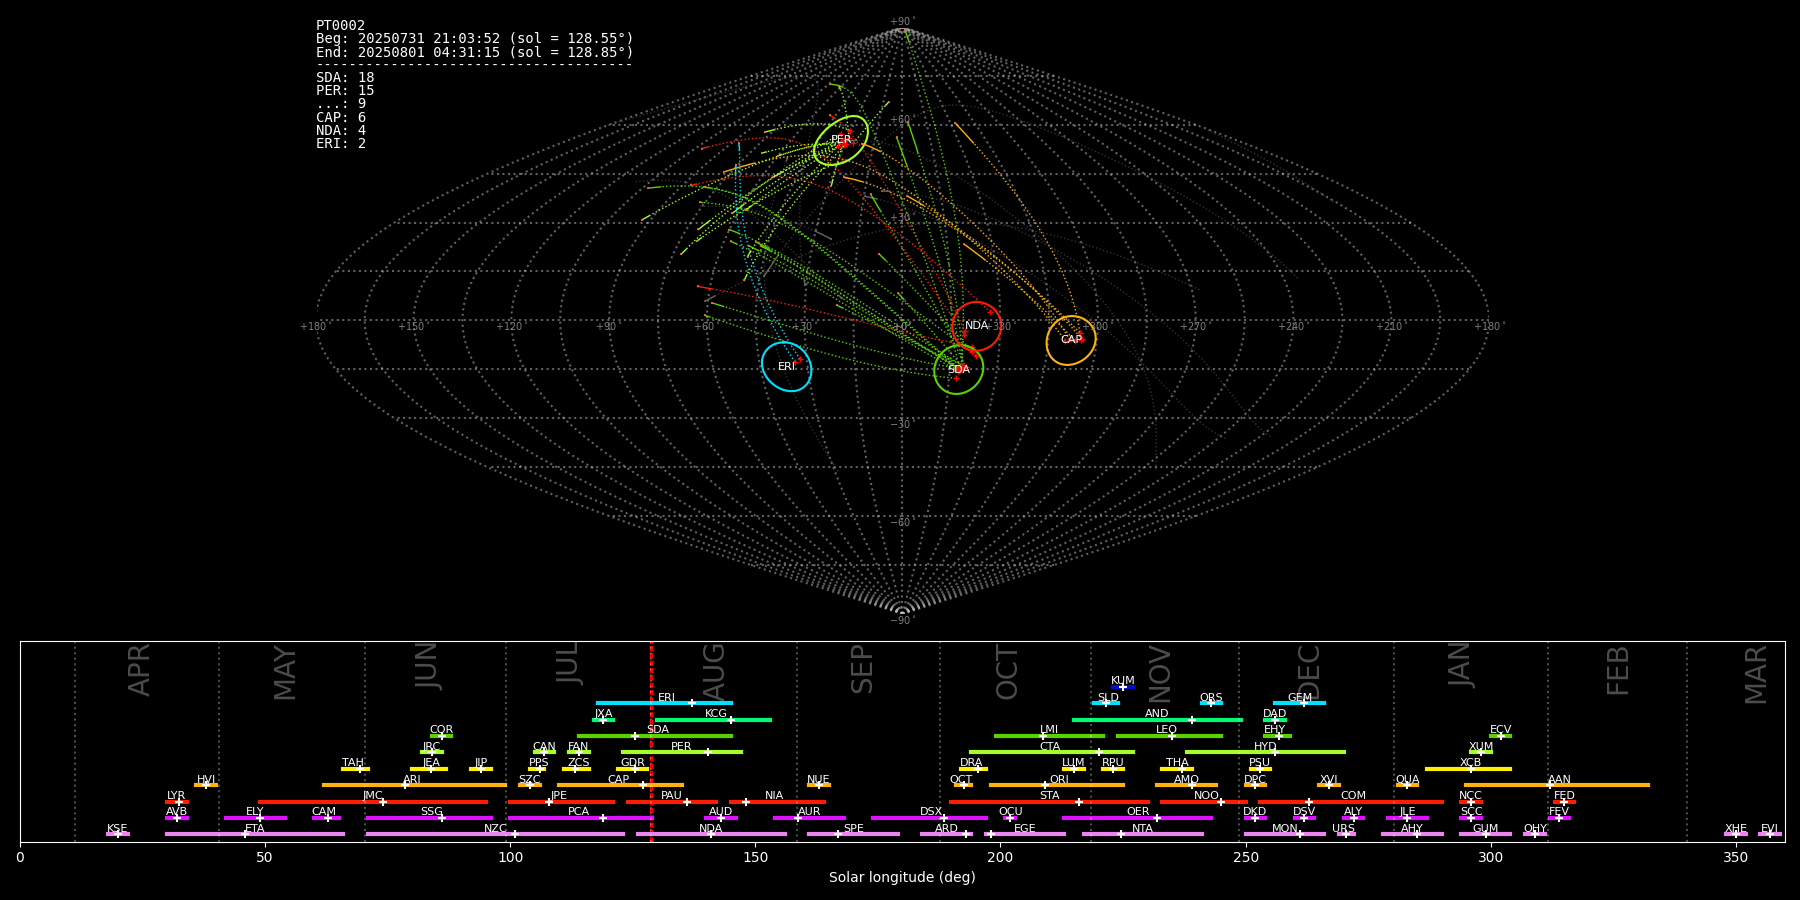Click the 'ERI: 2' count entry
The height and width of the screenshot is (900, 1800).
click(x=341, y=143)
